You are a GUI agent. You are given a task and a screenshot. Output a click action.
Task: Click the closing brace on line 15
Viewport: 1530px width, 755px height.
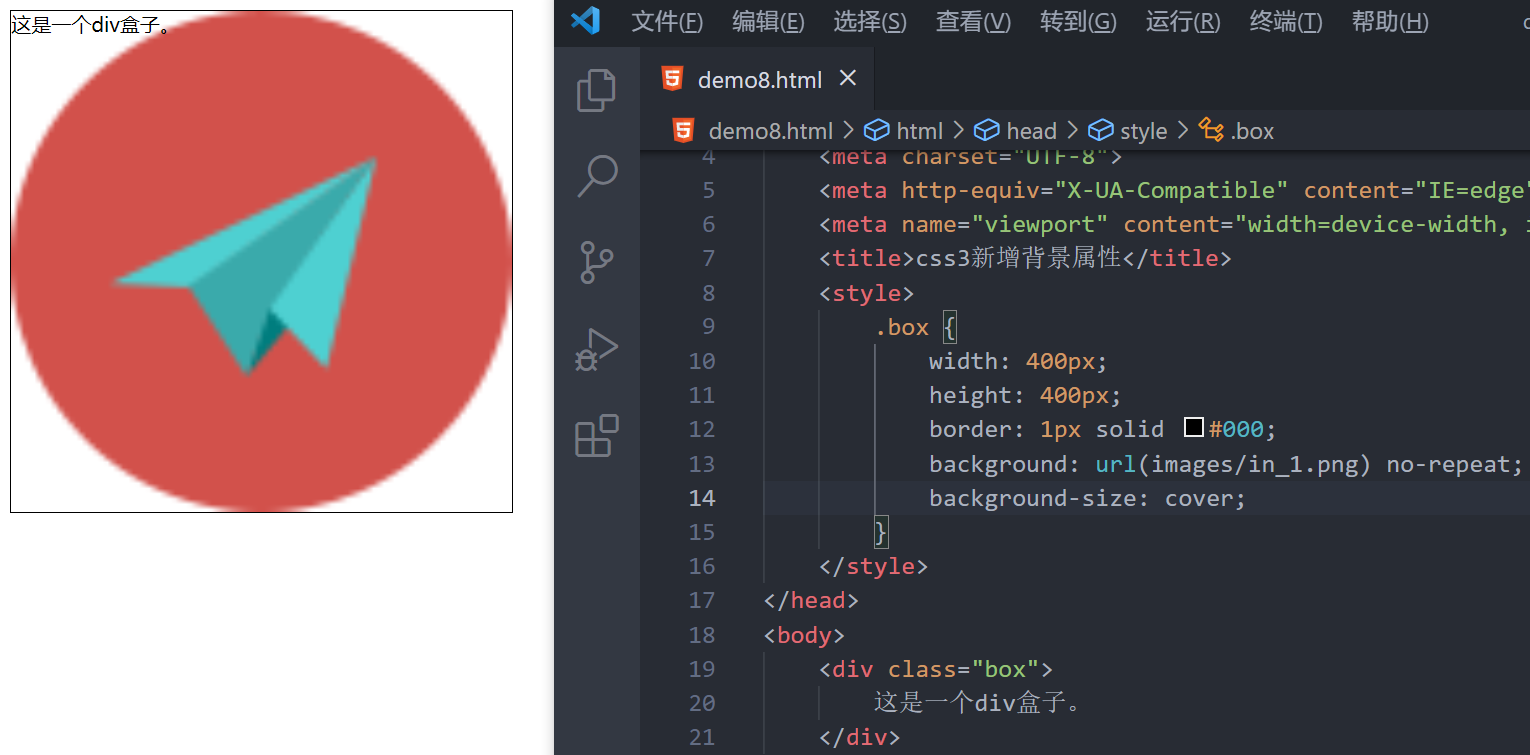[881, 532]
